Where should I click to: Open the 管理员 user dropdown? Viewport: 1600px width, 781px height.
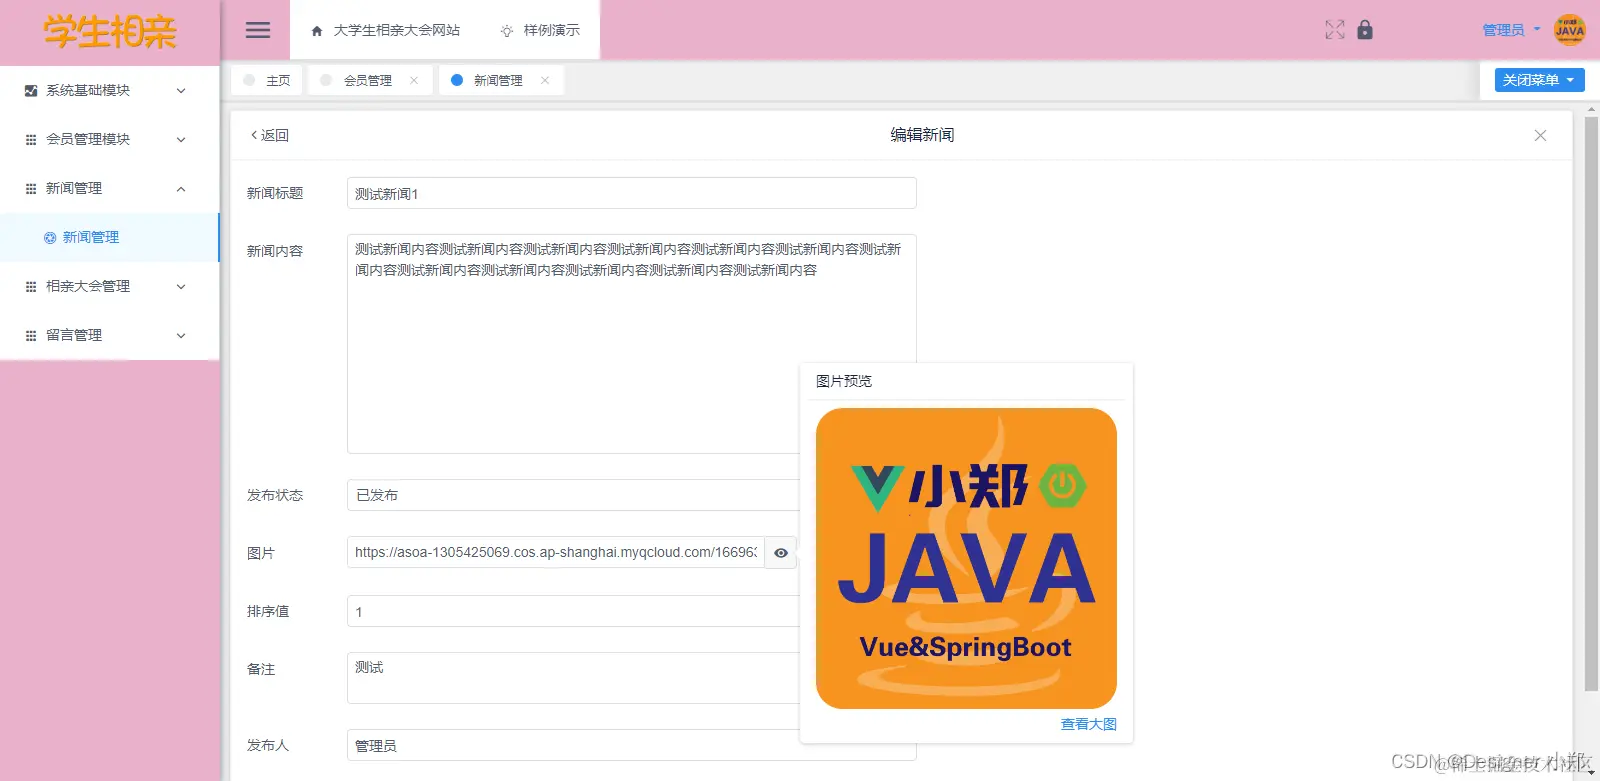coord(1511,30)
